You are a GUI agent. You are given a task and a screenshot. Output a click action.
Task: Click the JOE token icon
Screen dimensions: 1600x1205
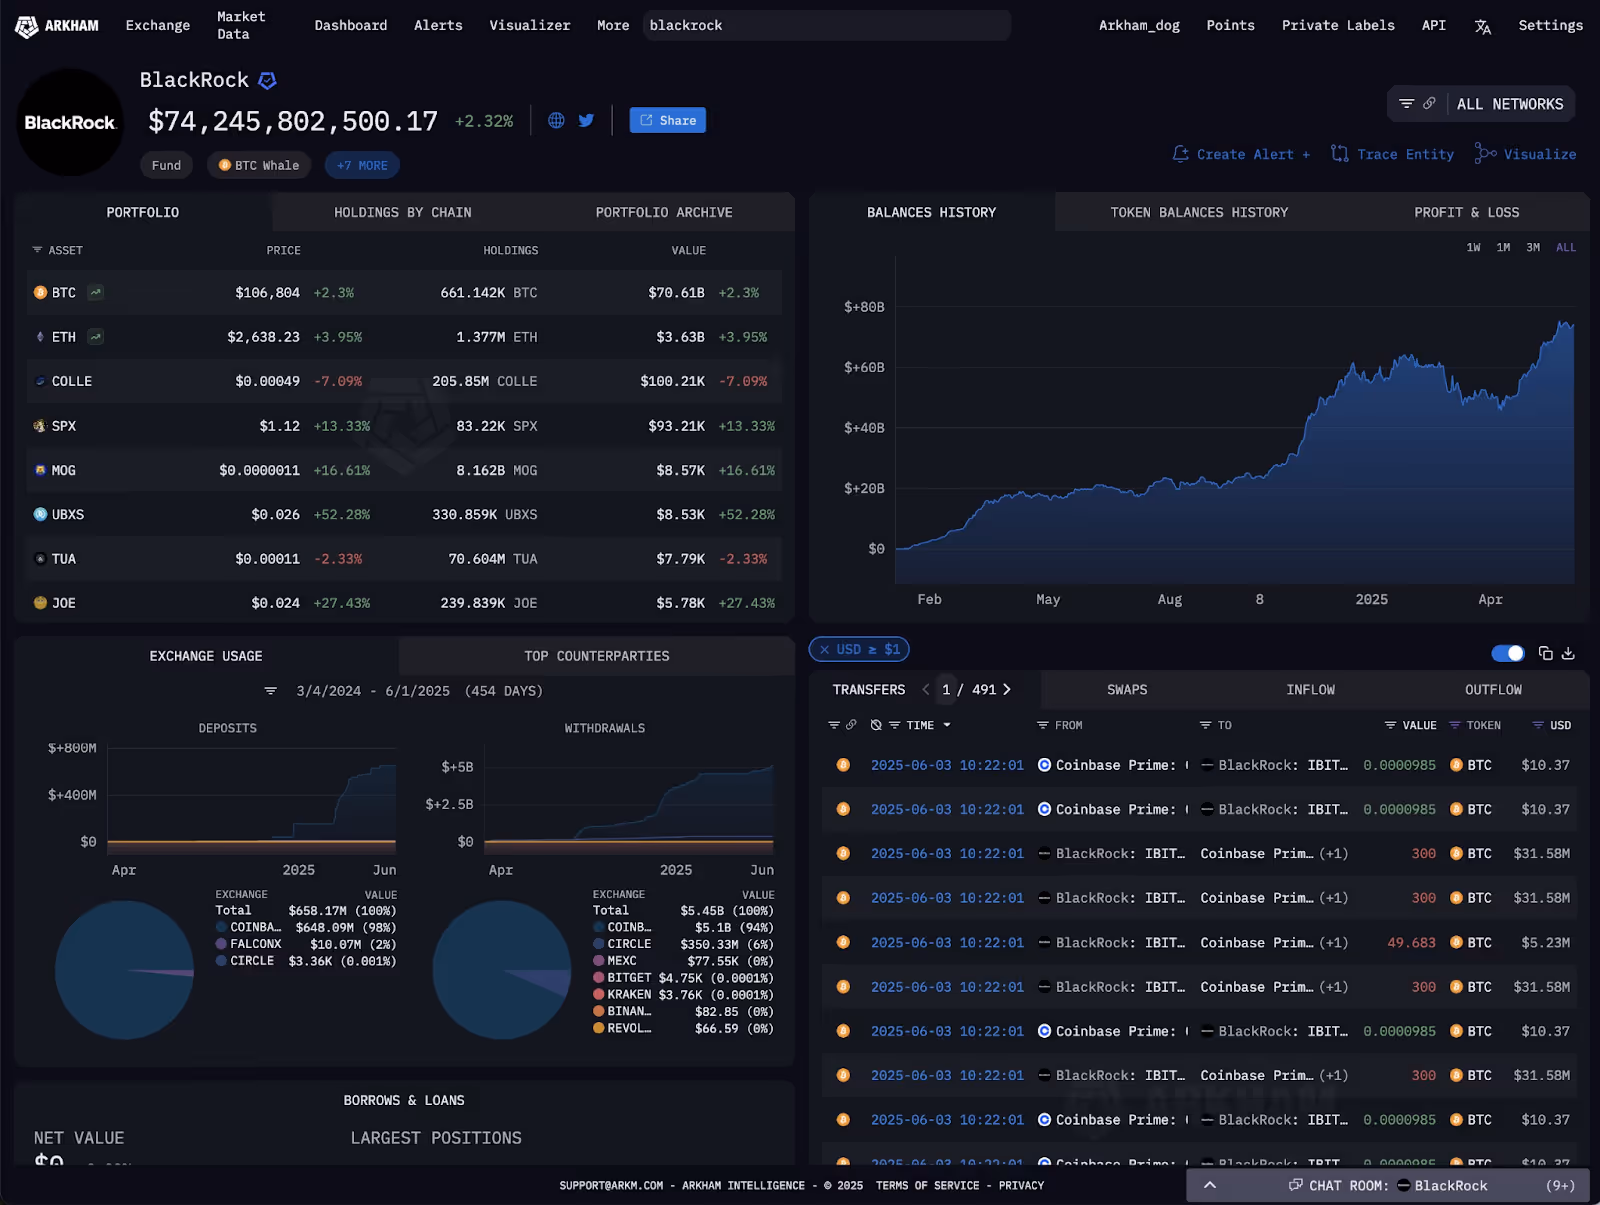40,603
